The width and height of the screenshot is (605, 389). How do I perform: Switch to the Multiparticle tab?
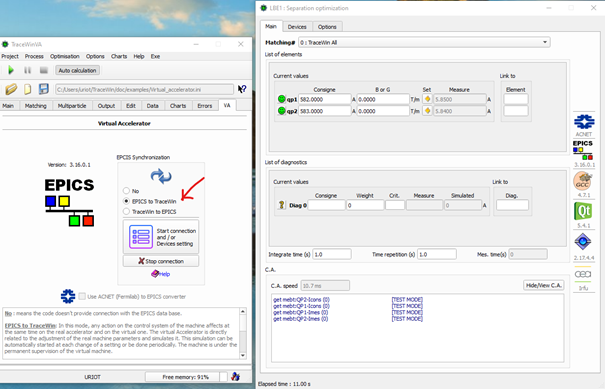72,106
